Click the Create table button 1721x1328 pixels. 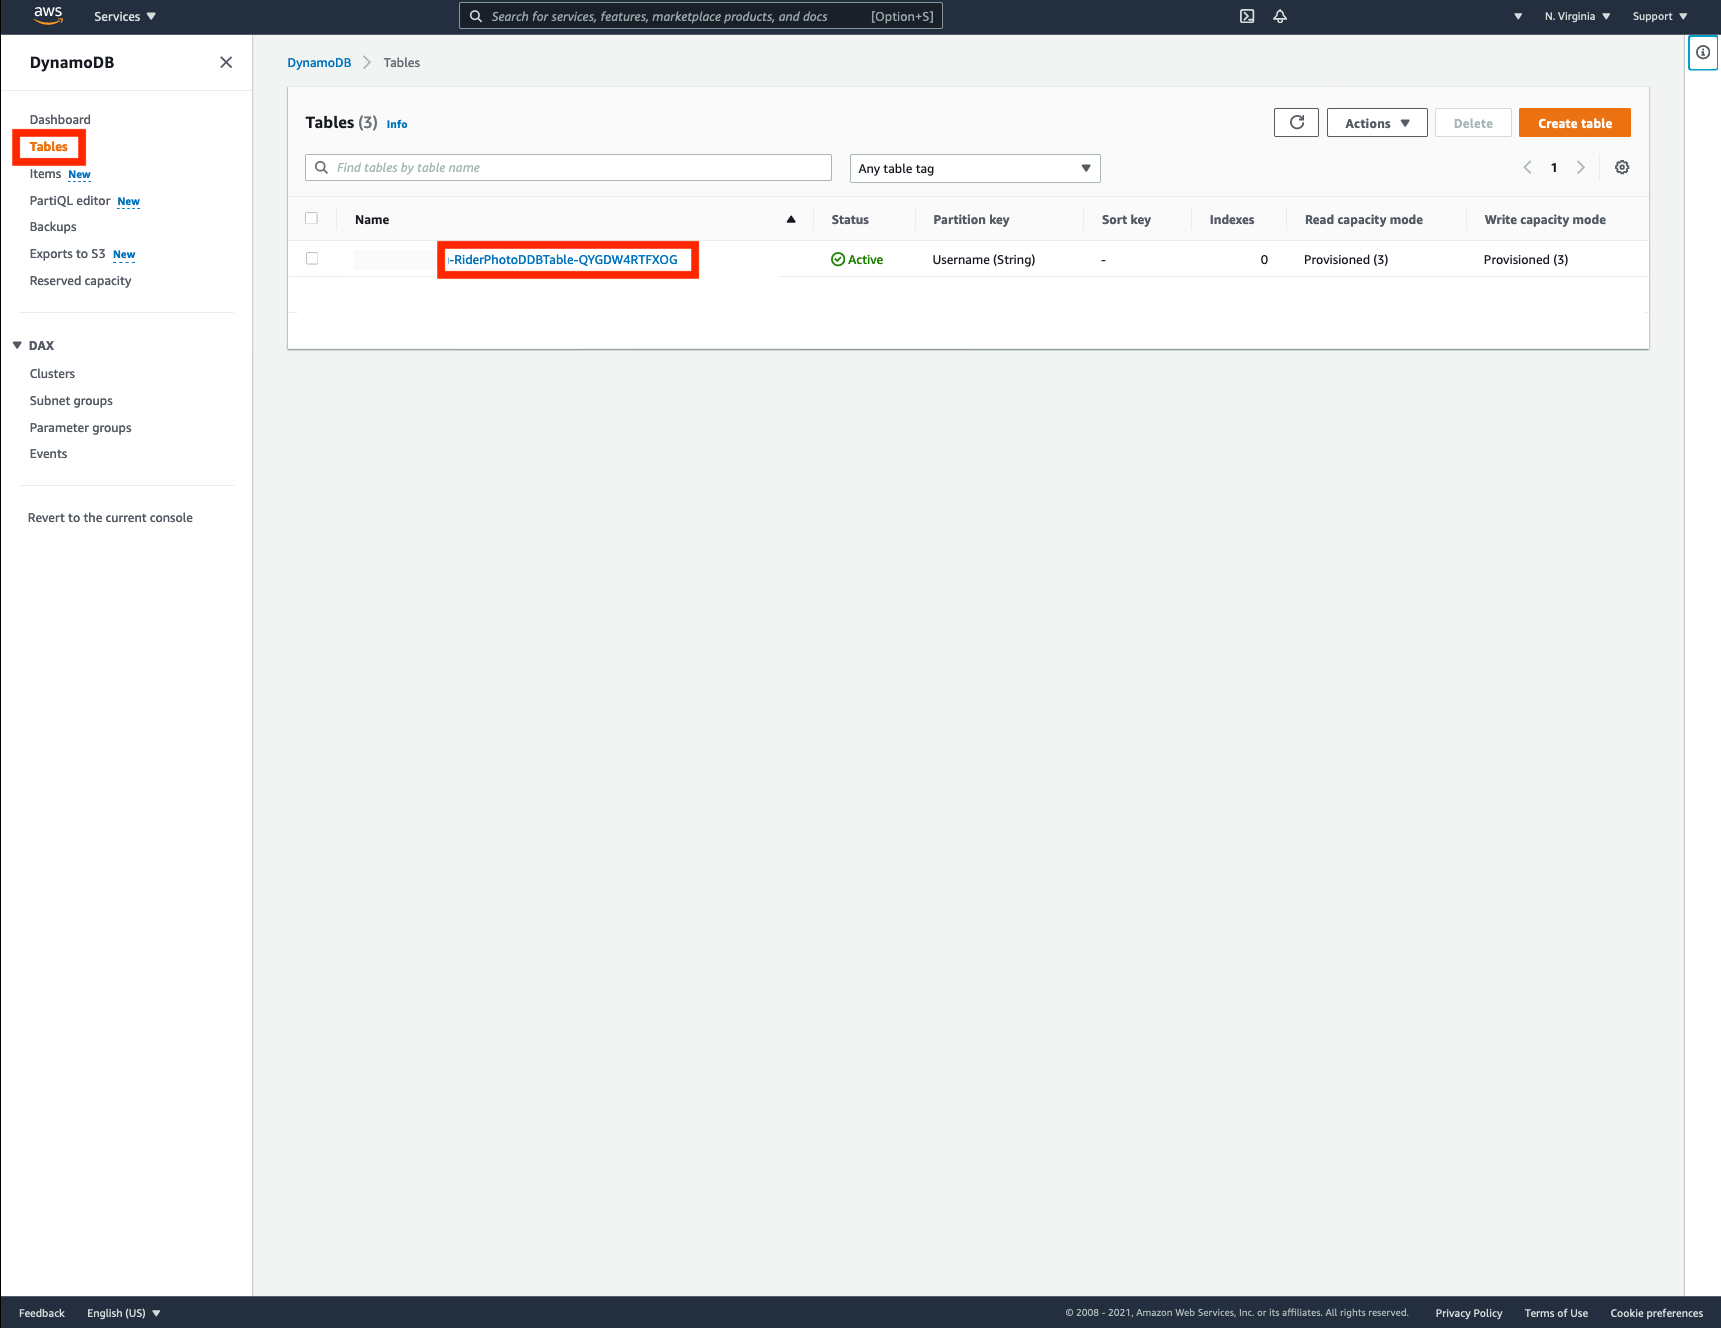1575,123
